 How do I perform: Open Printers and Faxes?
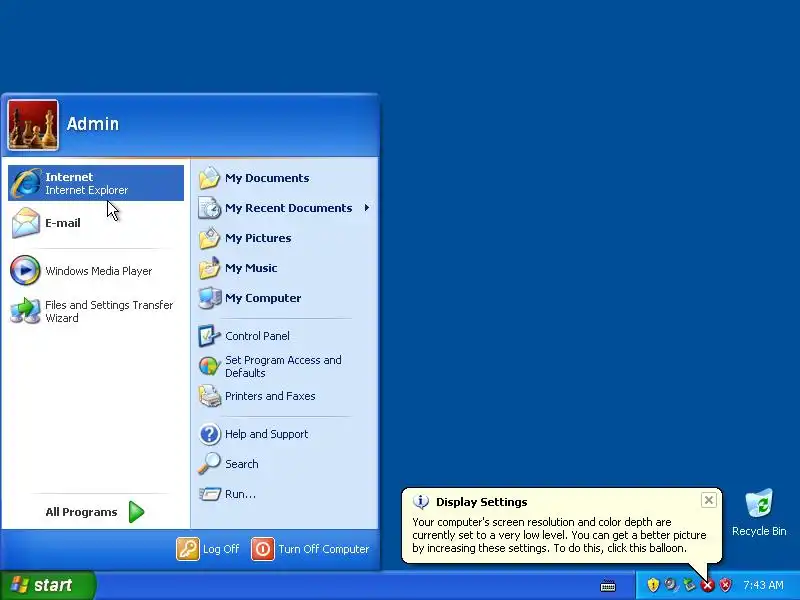pos(286,396)
